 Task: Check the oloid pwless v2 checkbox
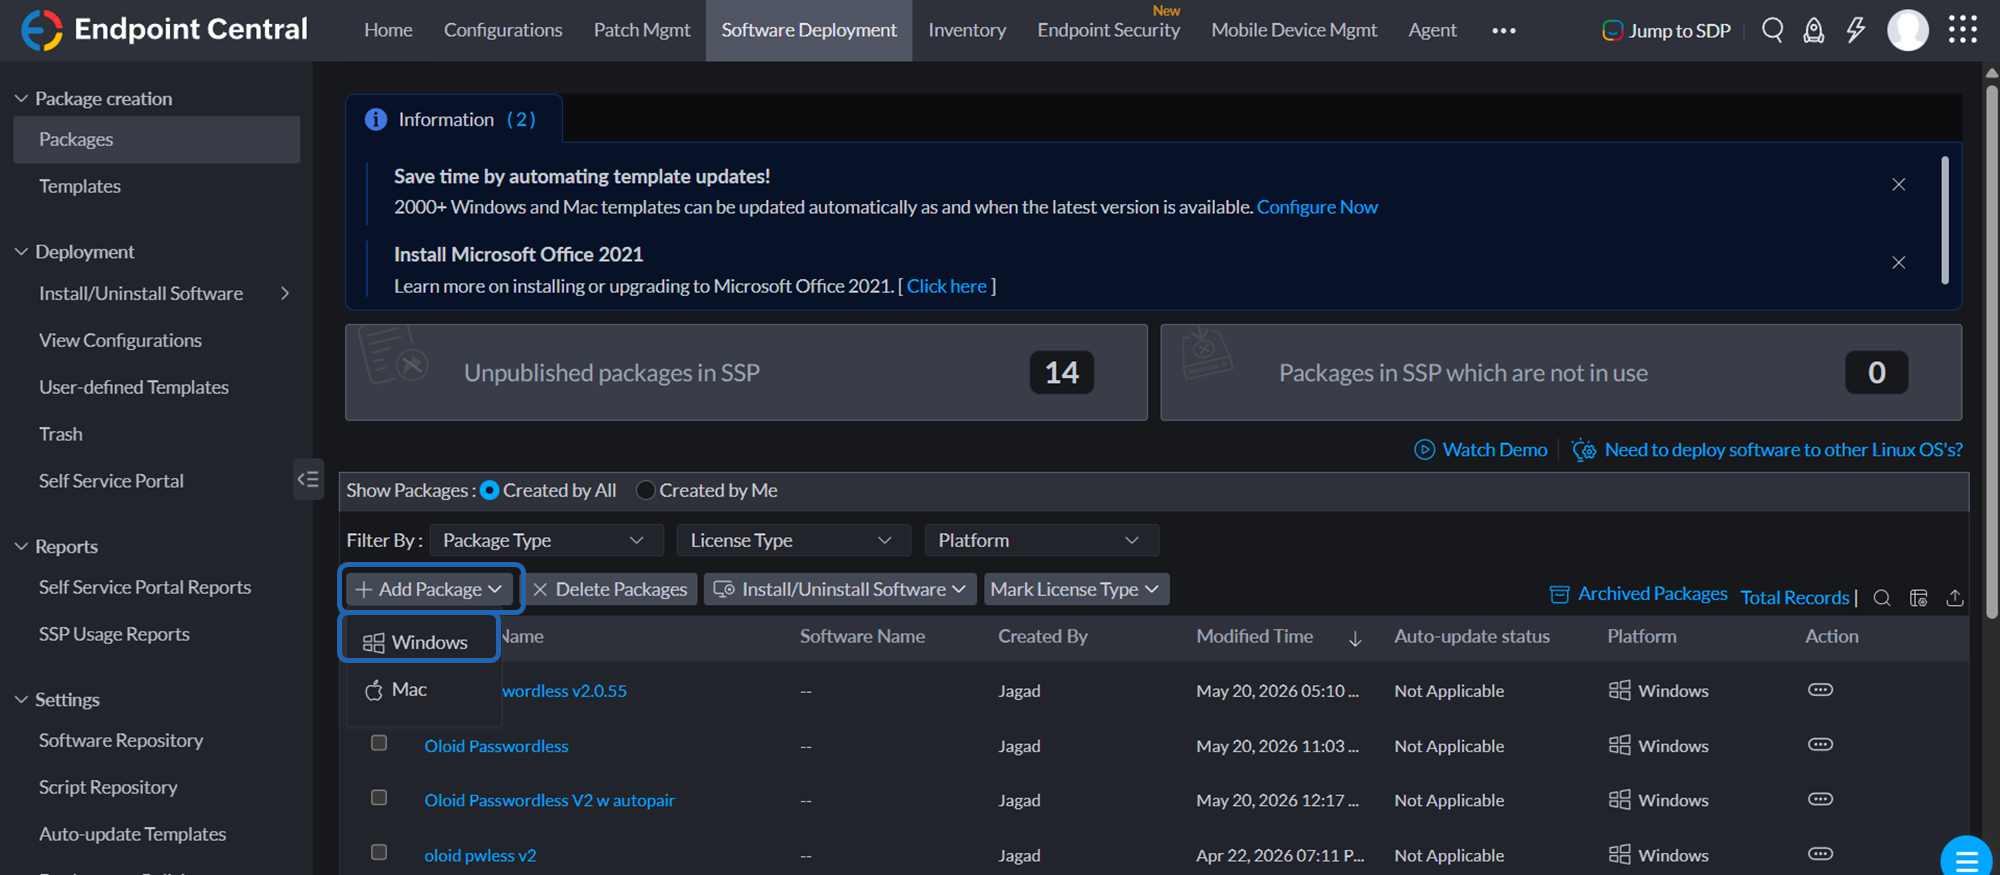tap(379, 852)
